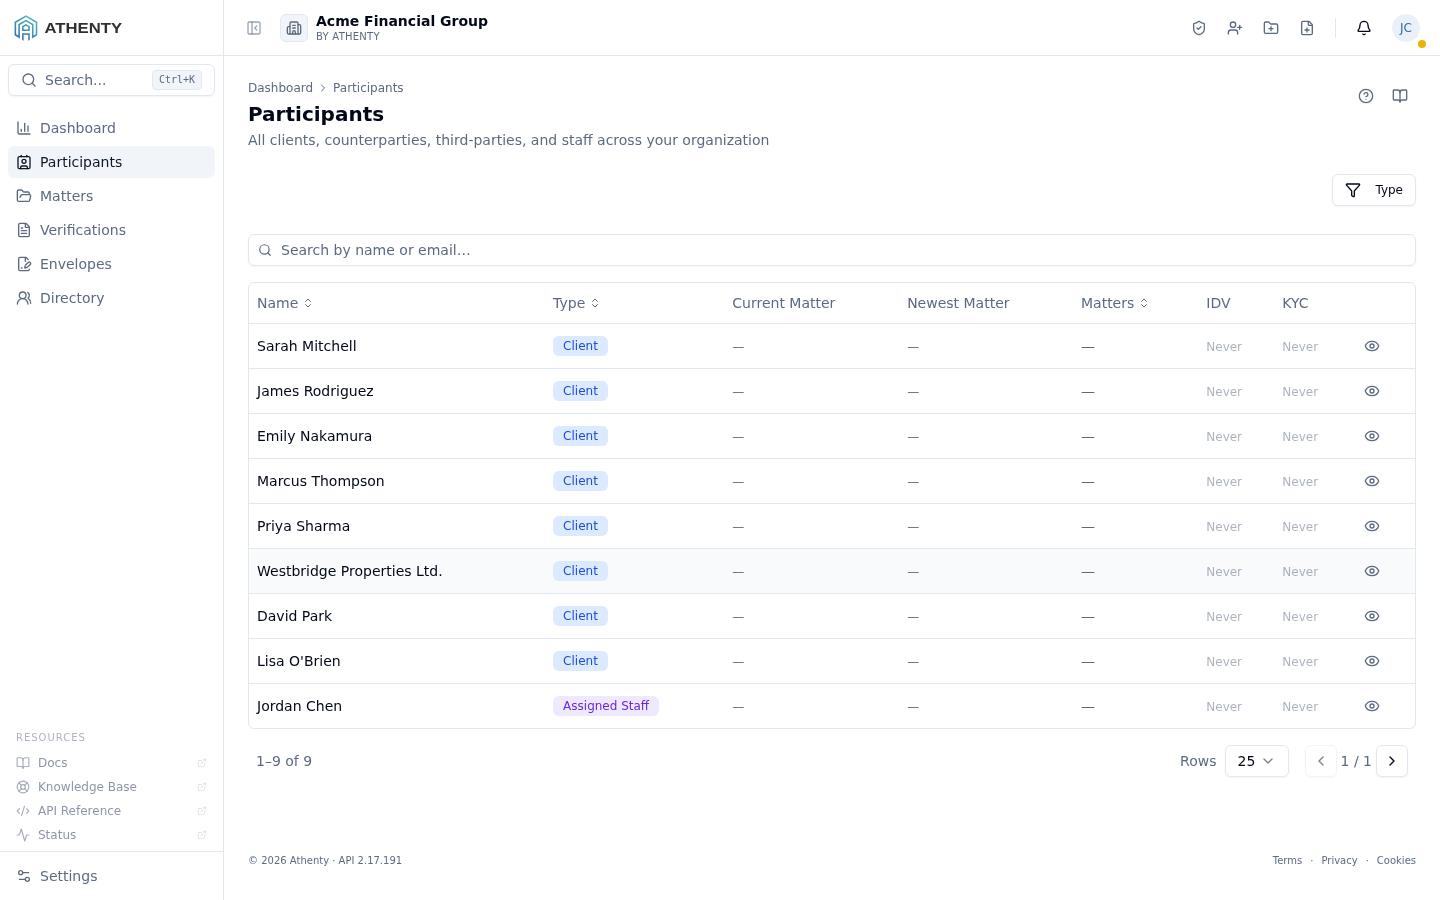This screenshot has height=900, width=1440.
Task: Open the book guide icon near title
Action: pos(1400,96)
